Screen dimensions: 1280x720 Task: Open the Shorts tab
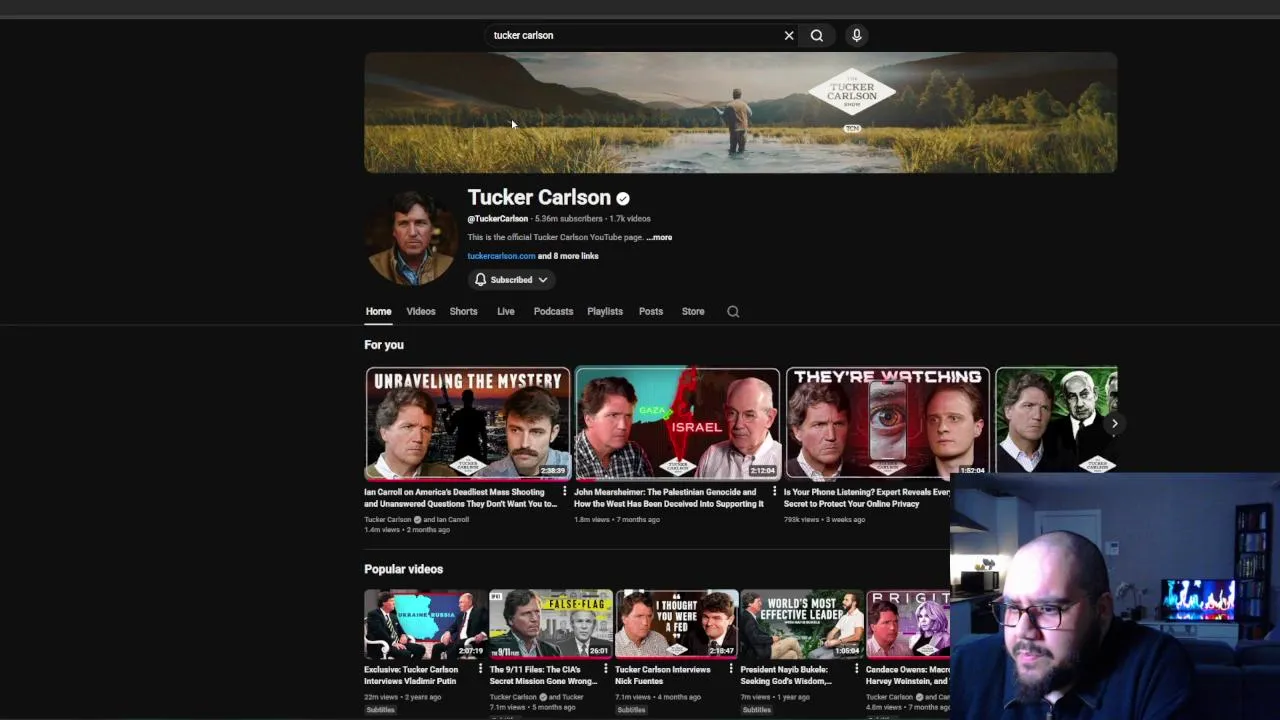point(463,311)
